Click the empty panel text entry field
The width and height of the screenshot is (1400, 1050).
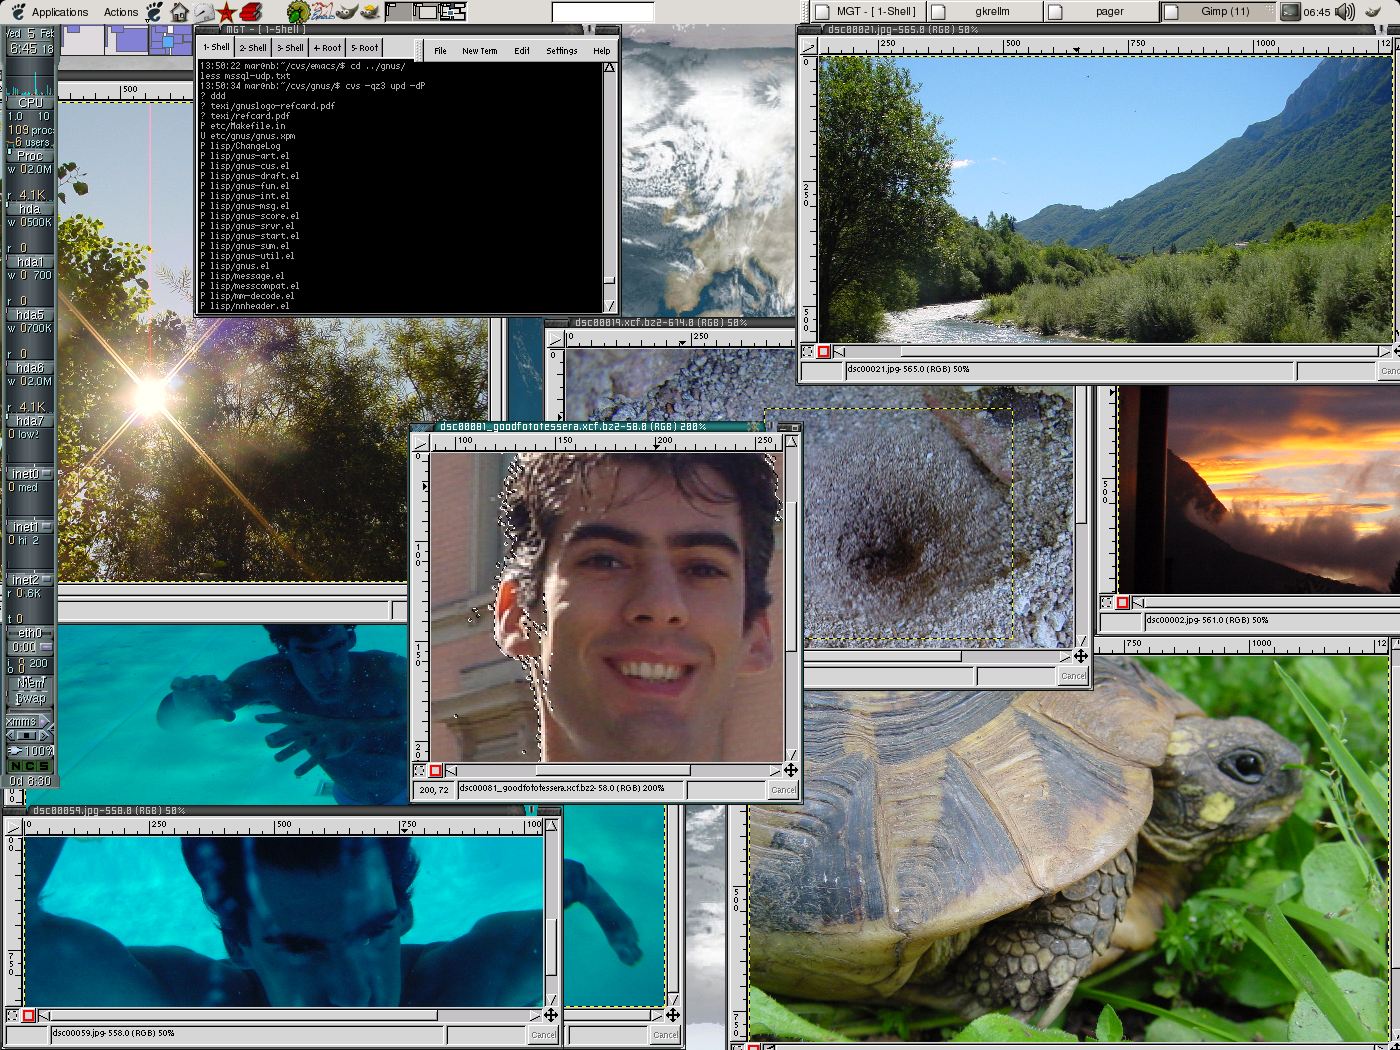(603, 12)
